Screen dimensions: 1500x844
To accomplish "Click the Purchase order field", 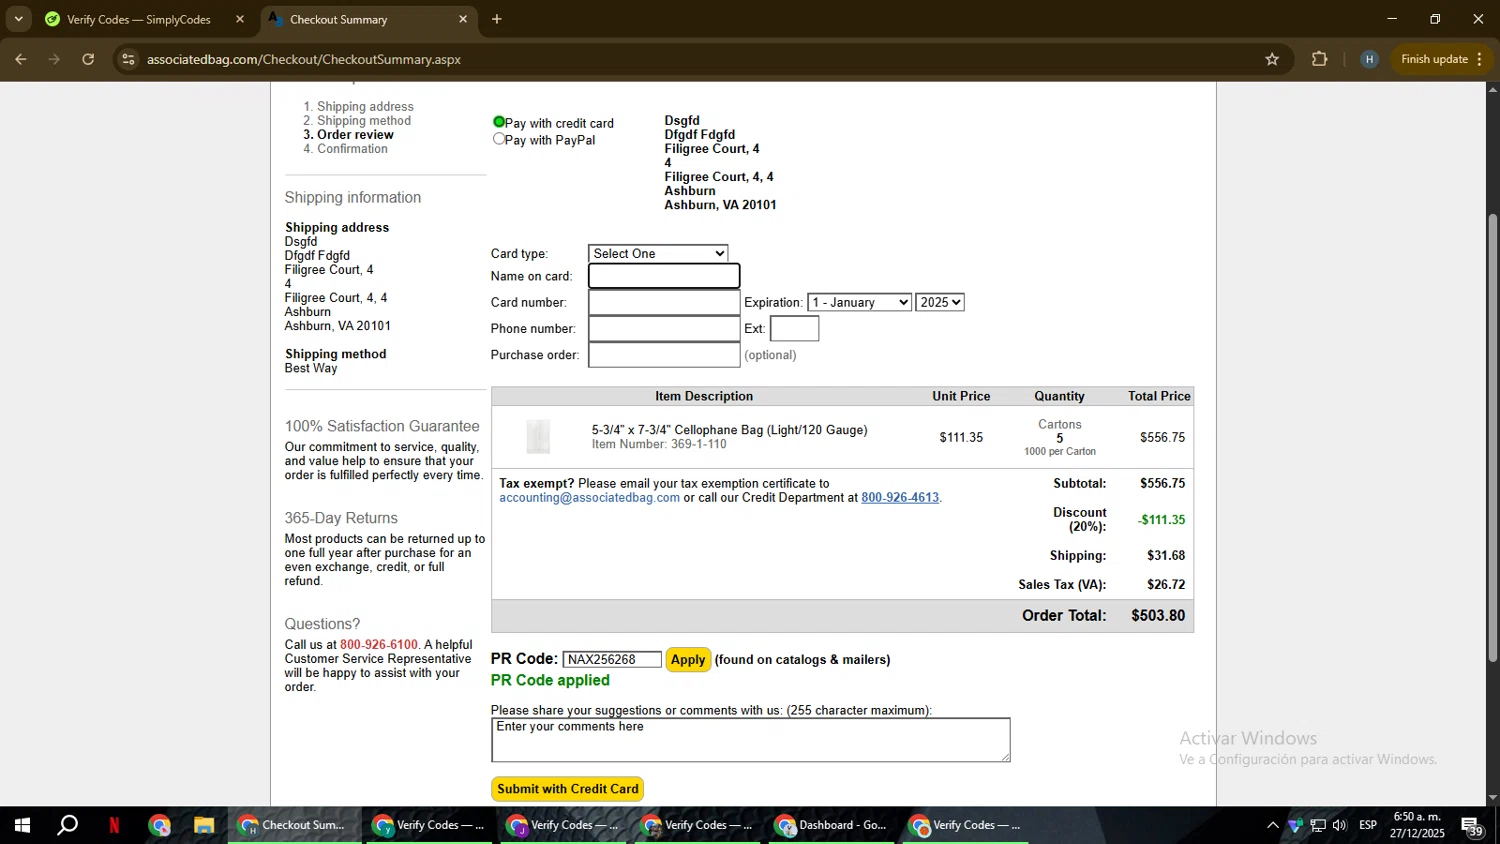I will click(664, 355).
